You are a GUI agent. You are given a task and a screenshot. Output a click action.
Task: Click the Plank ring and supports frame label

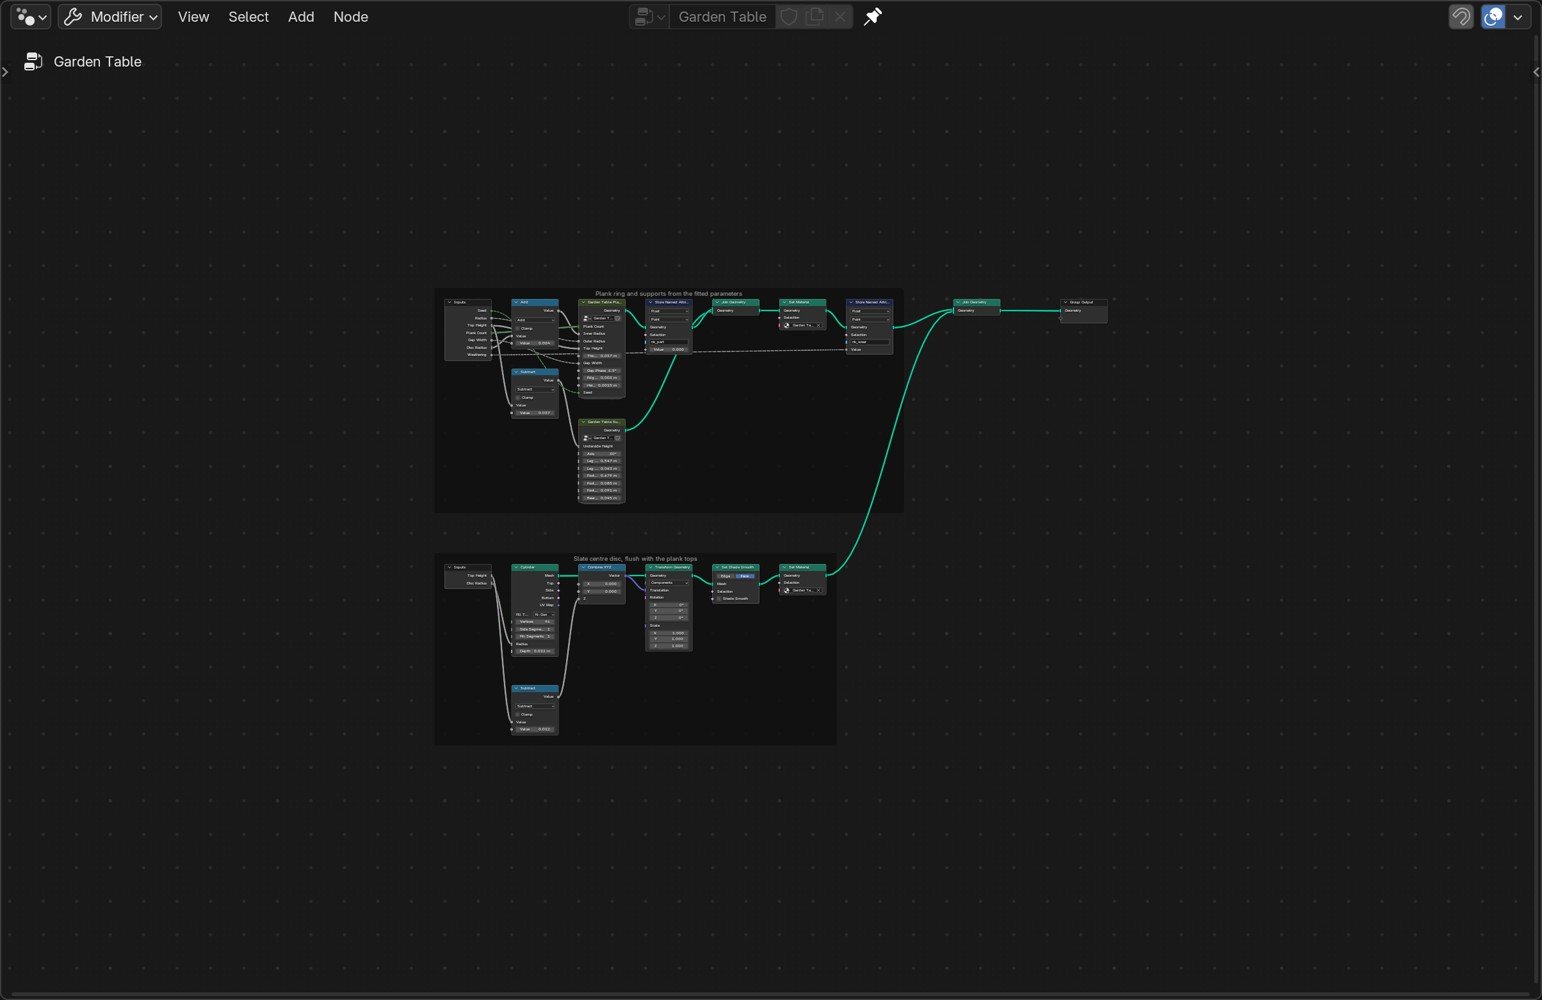pyautogui.click(x=669, y=294)
